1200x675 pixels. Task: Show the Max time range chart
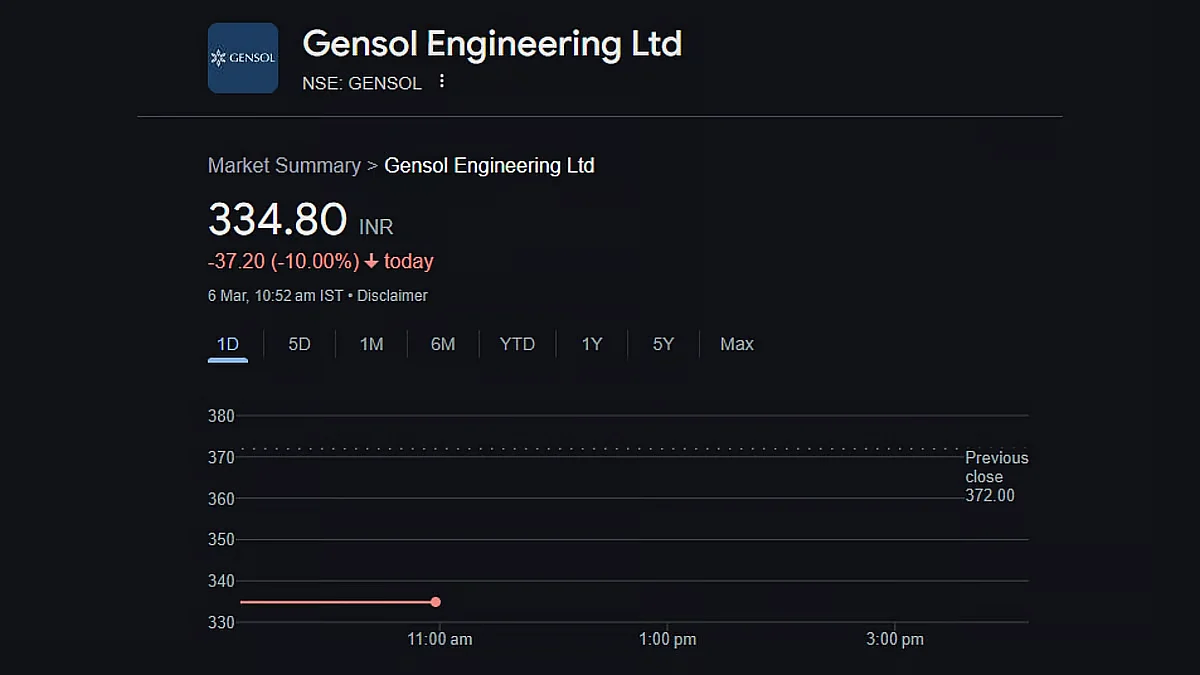pos(737,344)
